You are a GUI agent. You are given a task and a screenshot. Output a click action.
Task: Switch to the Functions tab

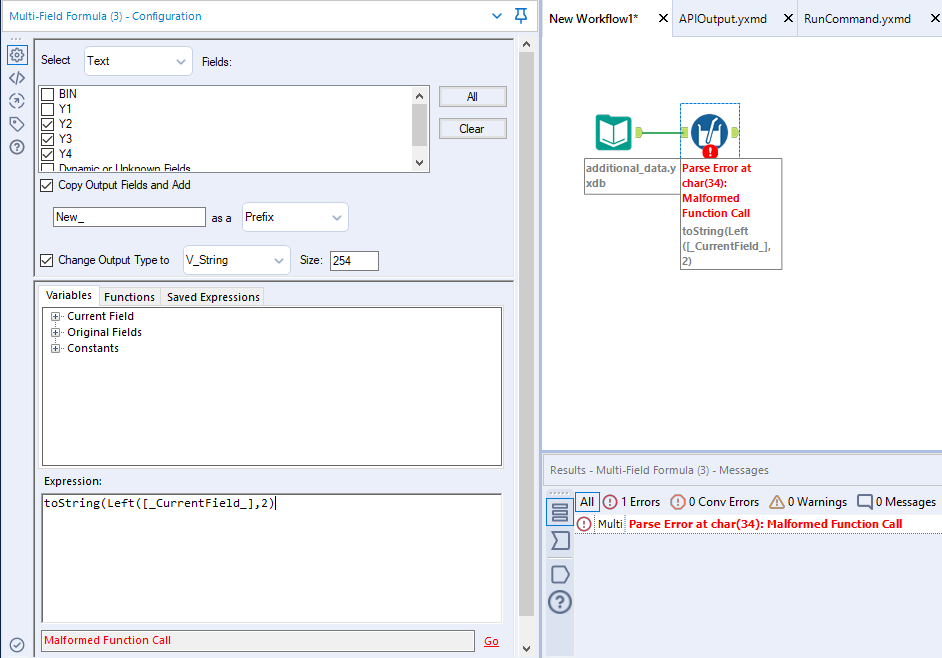click(129, 296)
